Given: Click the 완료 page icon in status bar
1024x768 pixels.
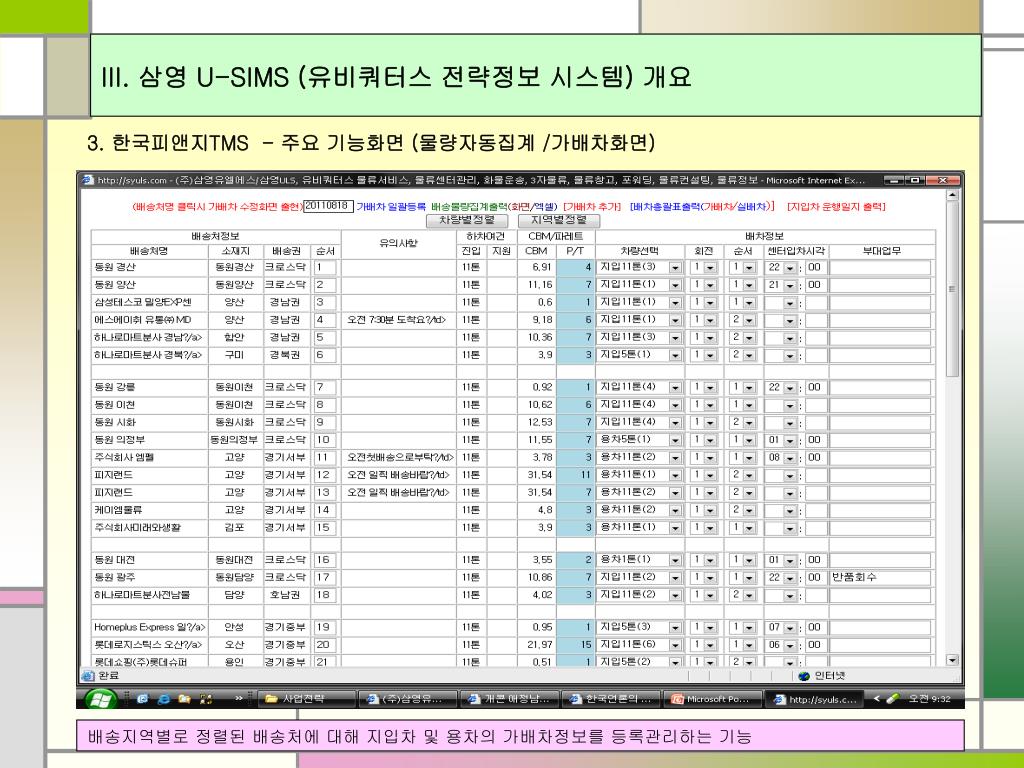Looking at the screenshot, I should click(88, 675).
